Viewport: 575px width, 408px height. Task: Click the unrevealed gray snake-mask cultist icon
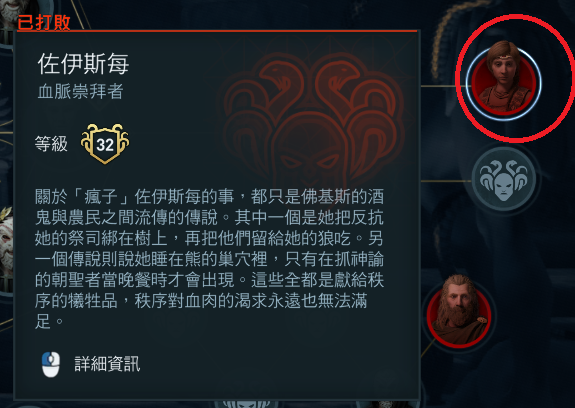point(504,179)
